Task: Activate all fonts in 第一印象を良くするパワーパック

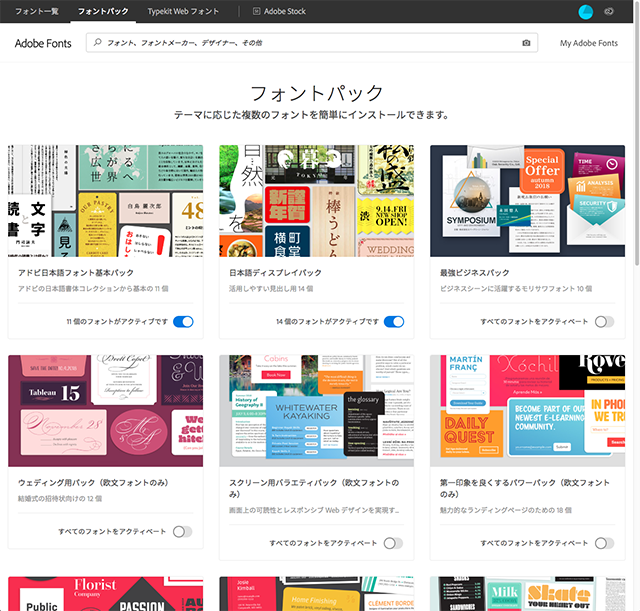Action: click(604, 543)
